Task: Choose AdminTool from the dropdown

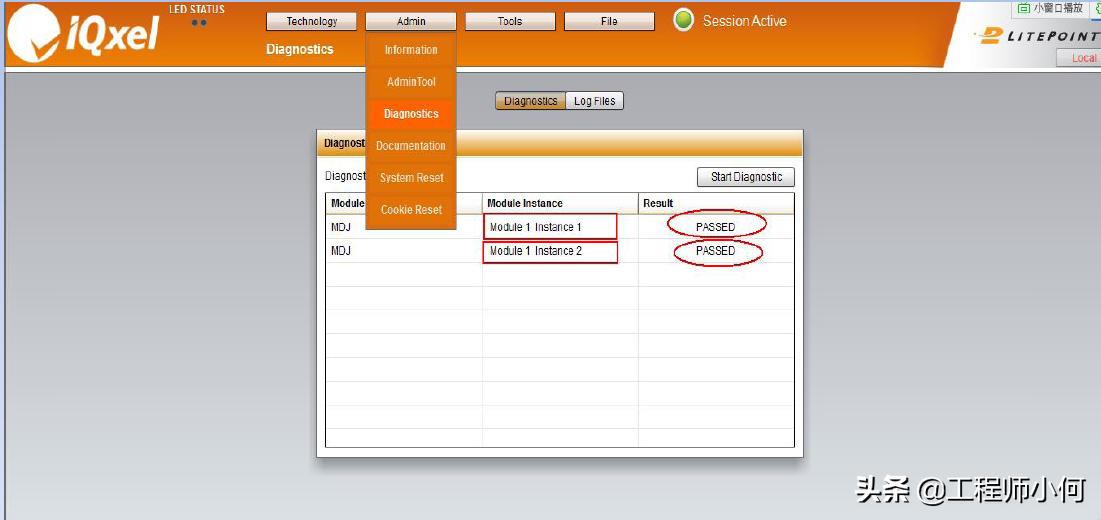Action: pyautogui.click(x=411, y=82)
